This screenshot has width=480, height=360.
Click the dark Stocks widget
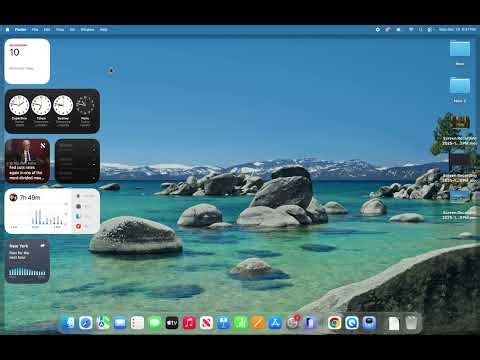(x=77, y=161)
